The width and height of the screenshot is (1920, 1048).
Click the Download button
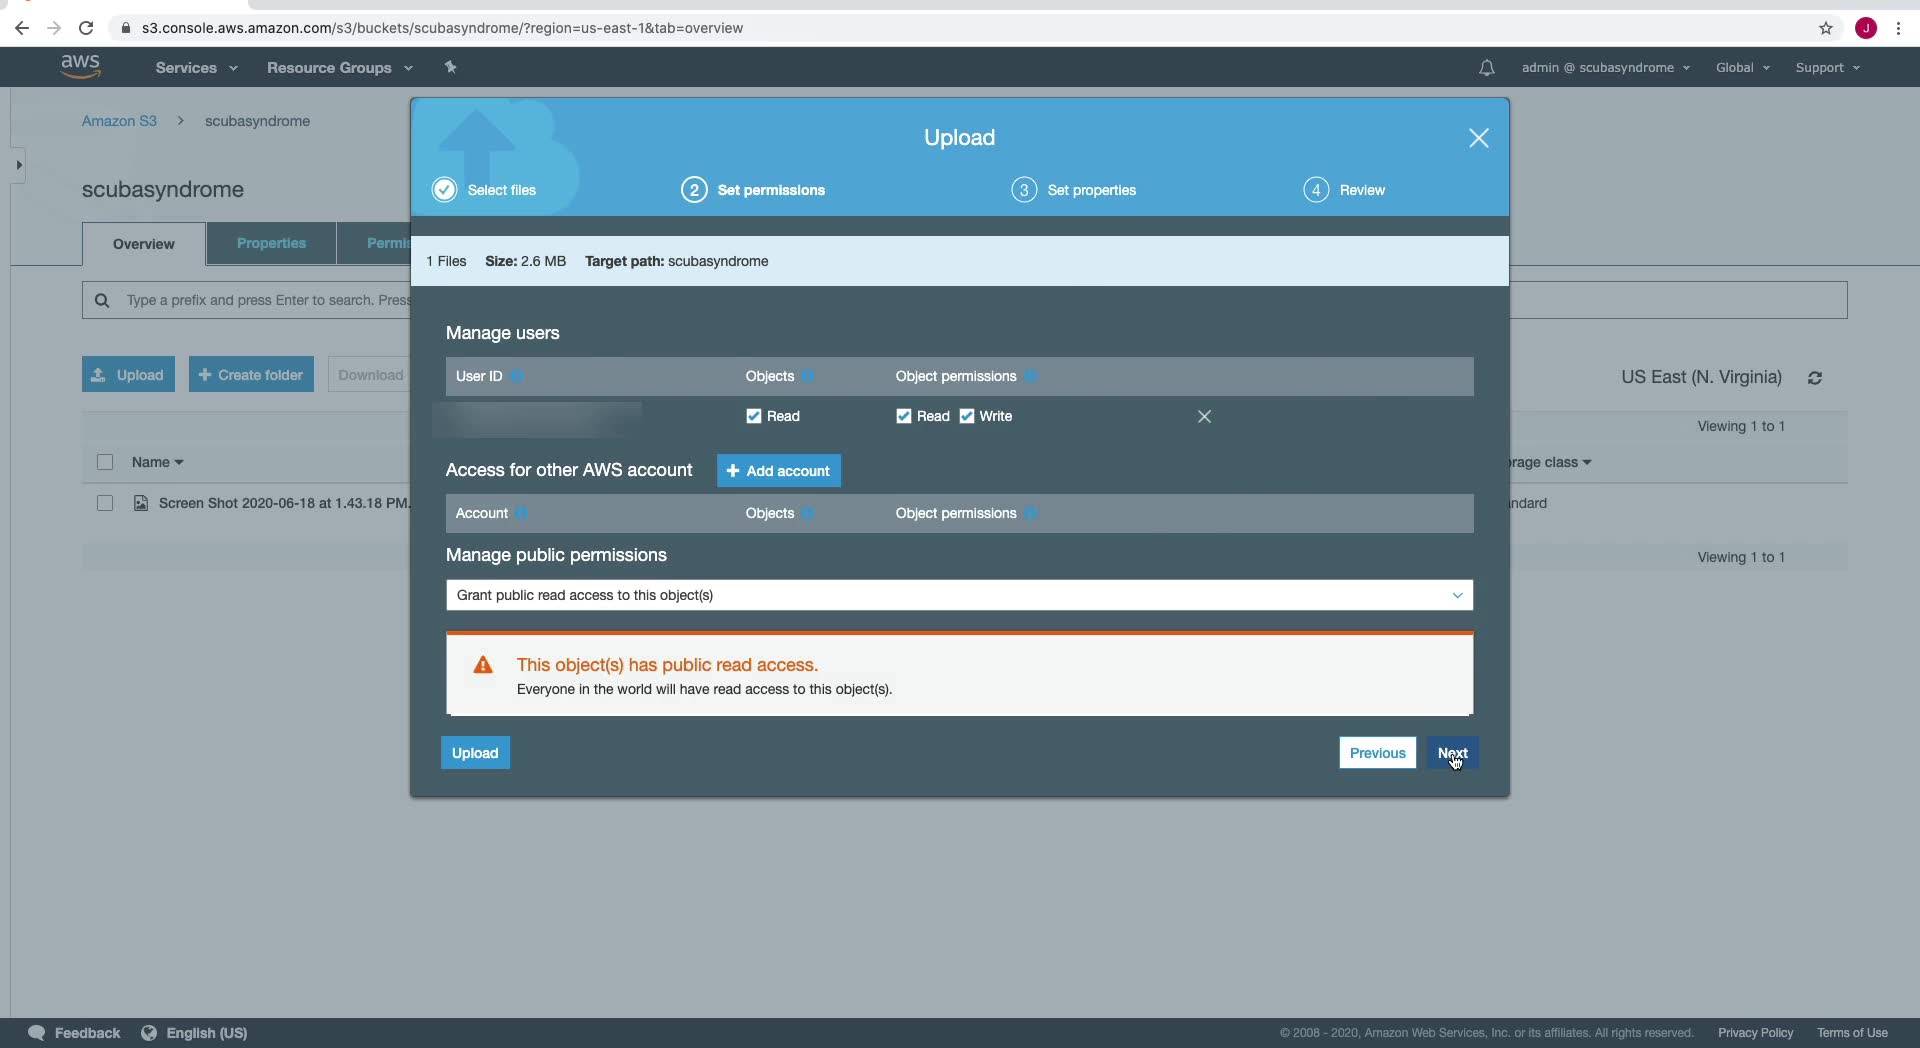370,375
